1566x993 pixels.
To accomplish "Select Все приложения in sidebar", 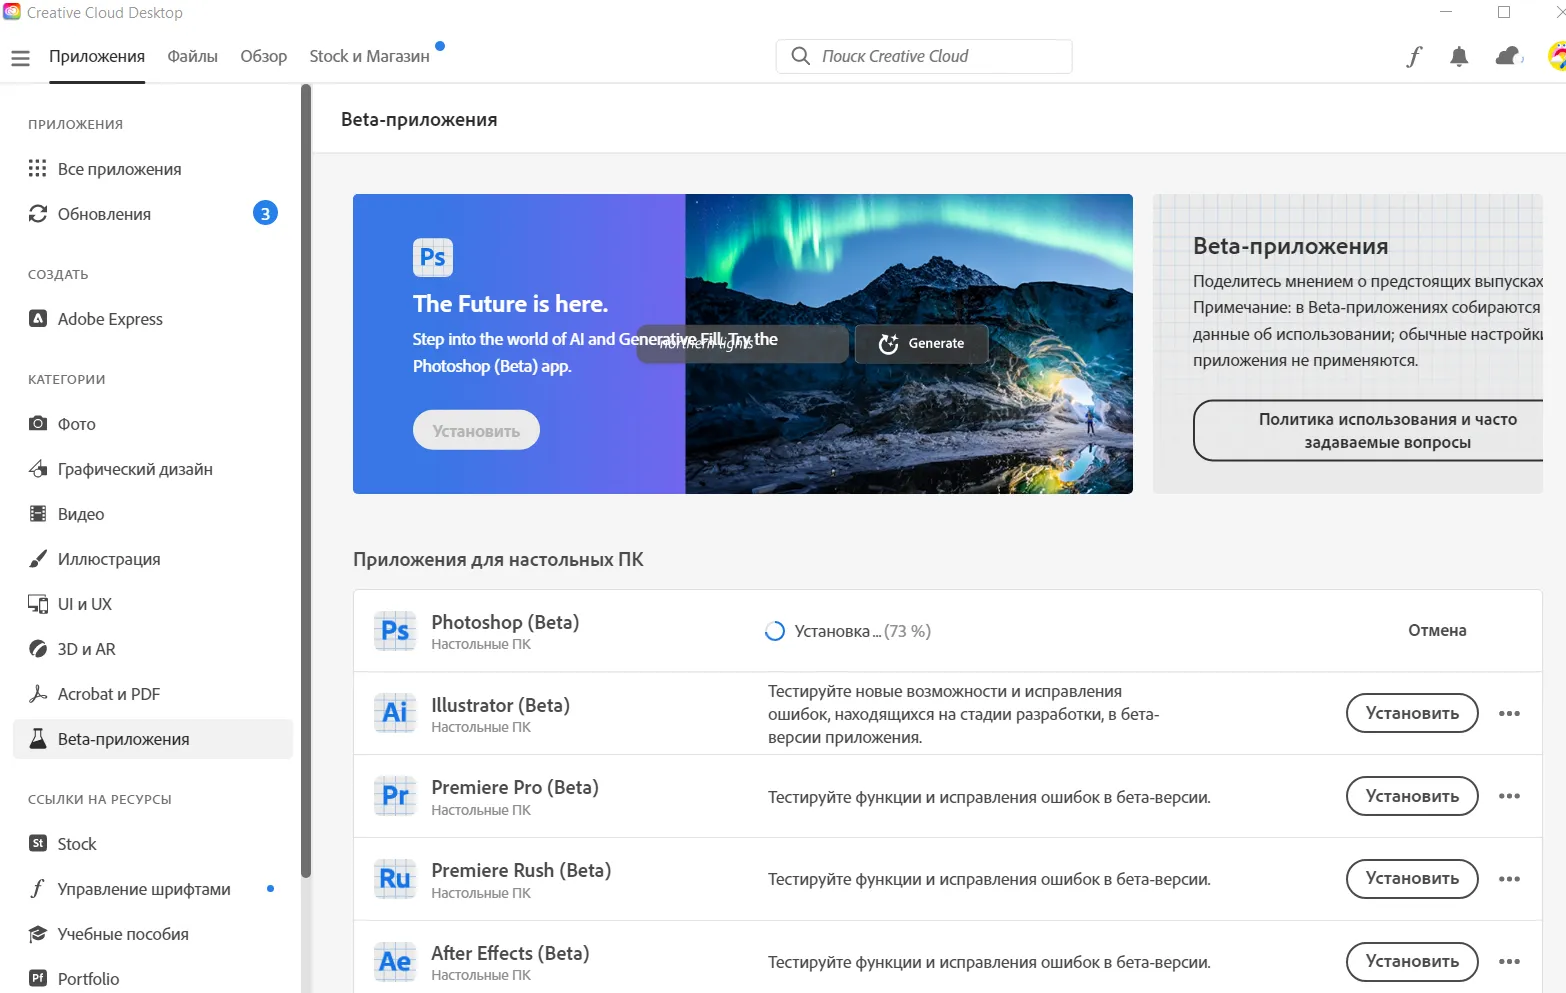I will (153, 169).
